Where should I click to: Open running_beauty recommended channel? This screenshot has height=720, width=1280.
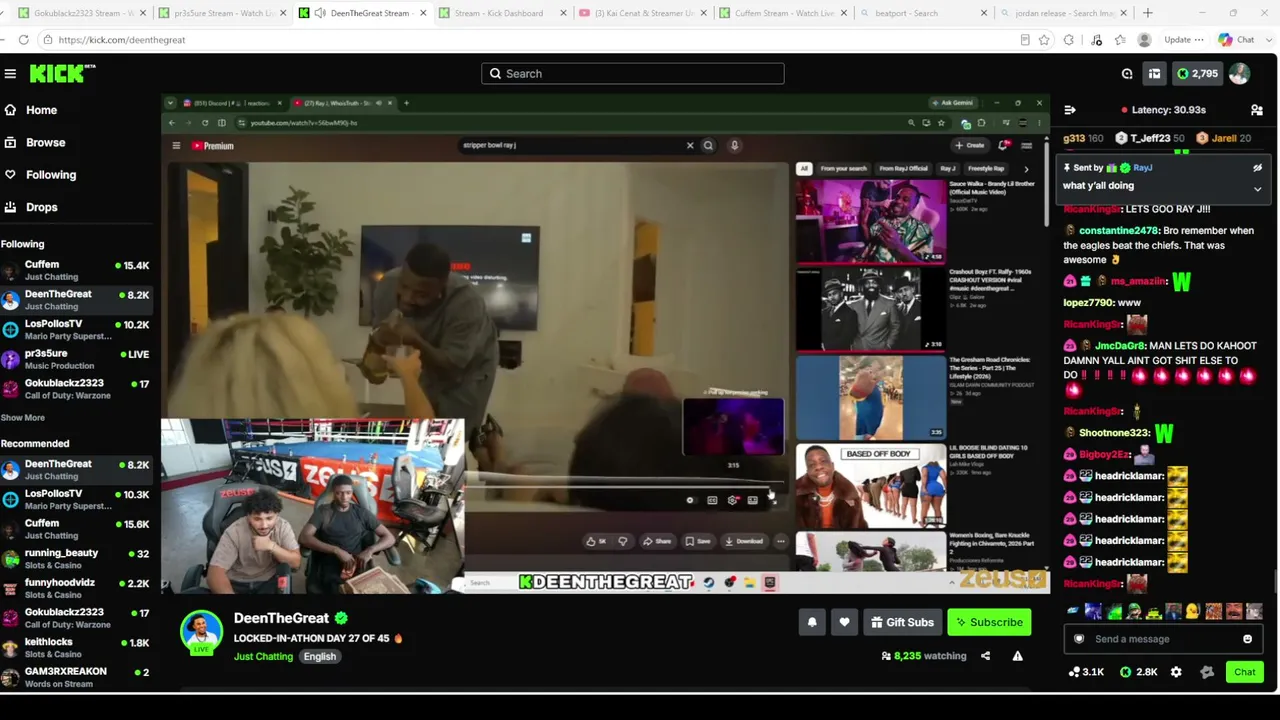click(77, 559)
